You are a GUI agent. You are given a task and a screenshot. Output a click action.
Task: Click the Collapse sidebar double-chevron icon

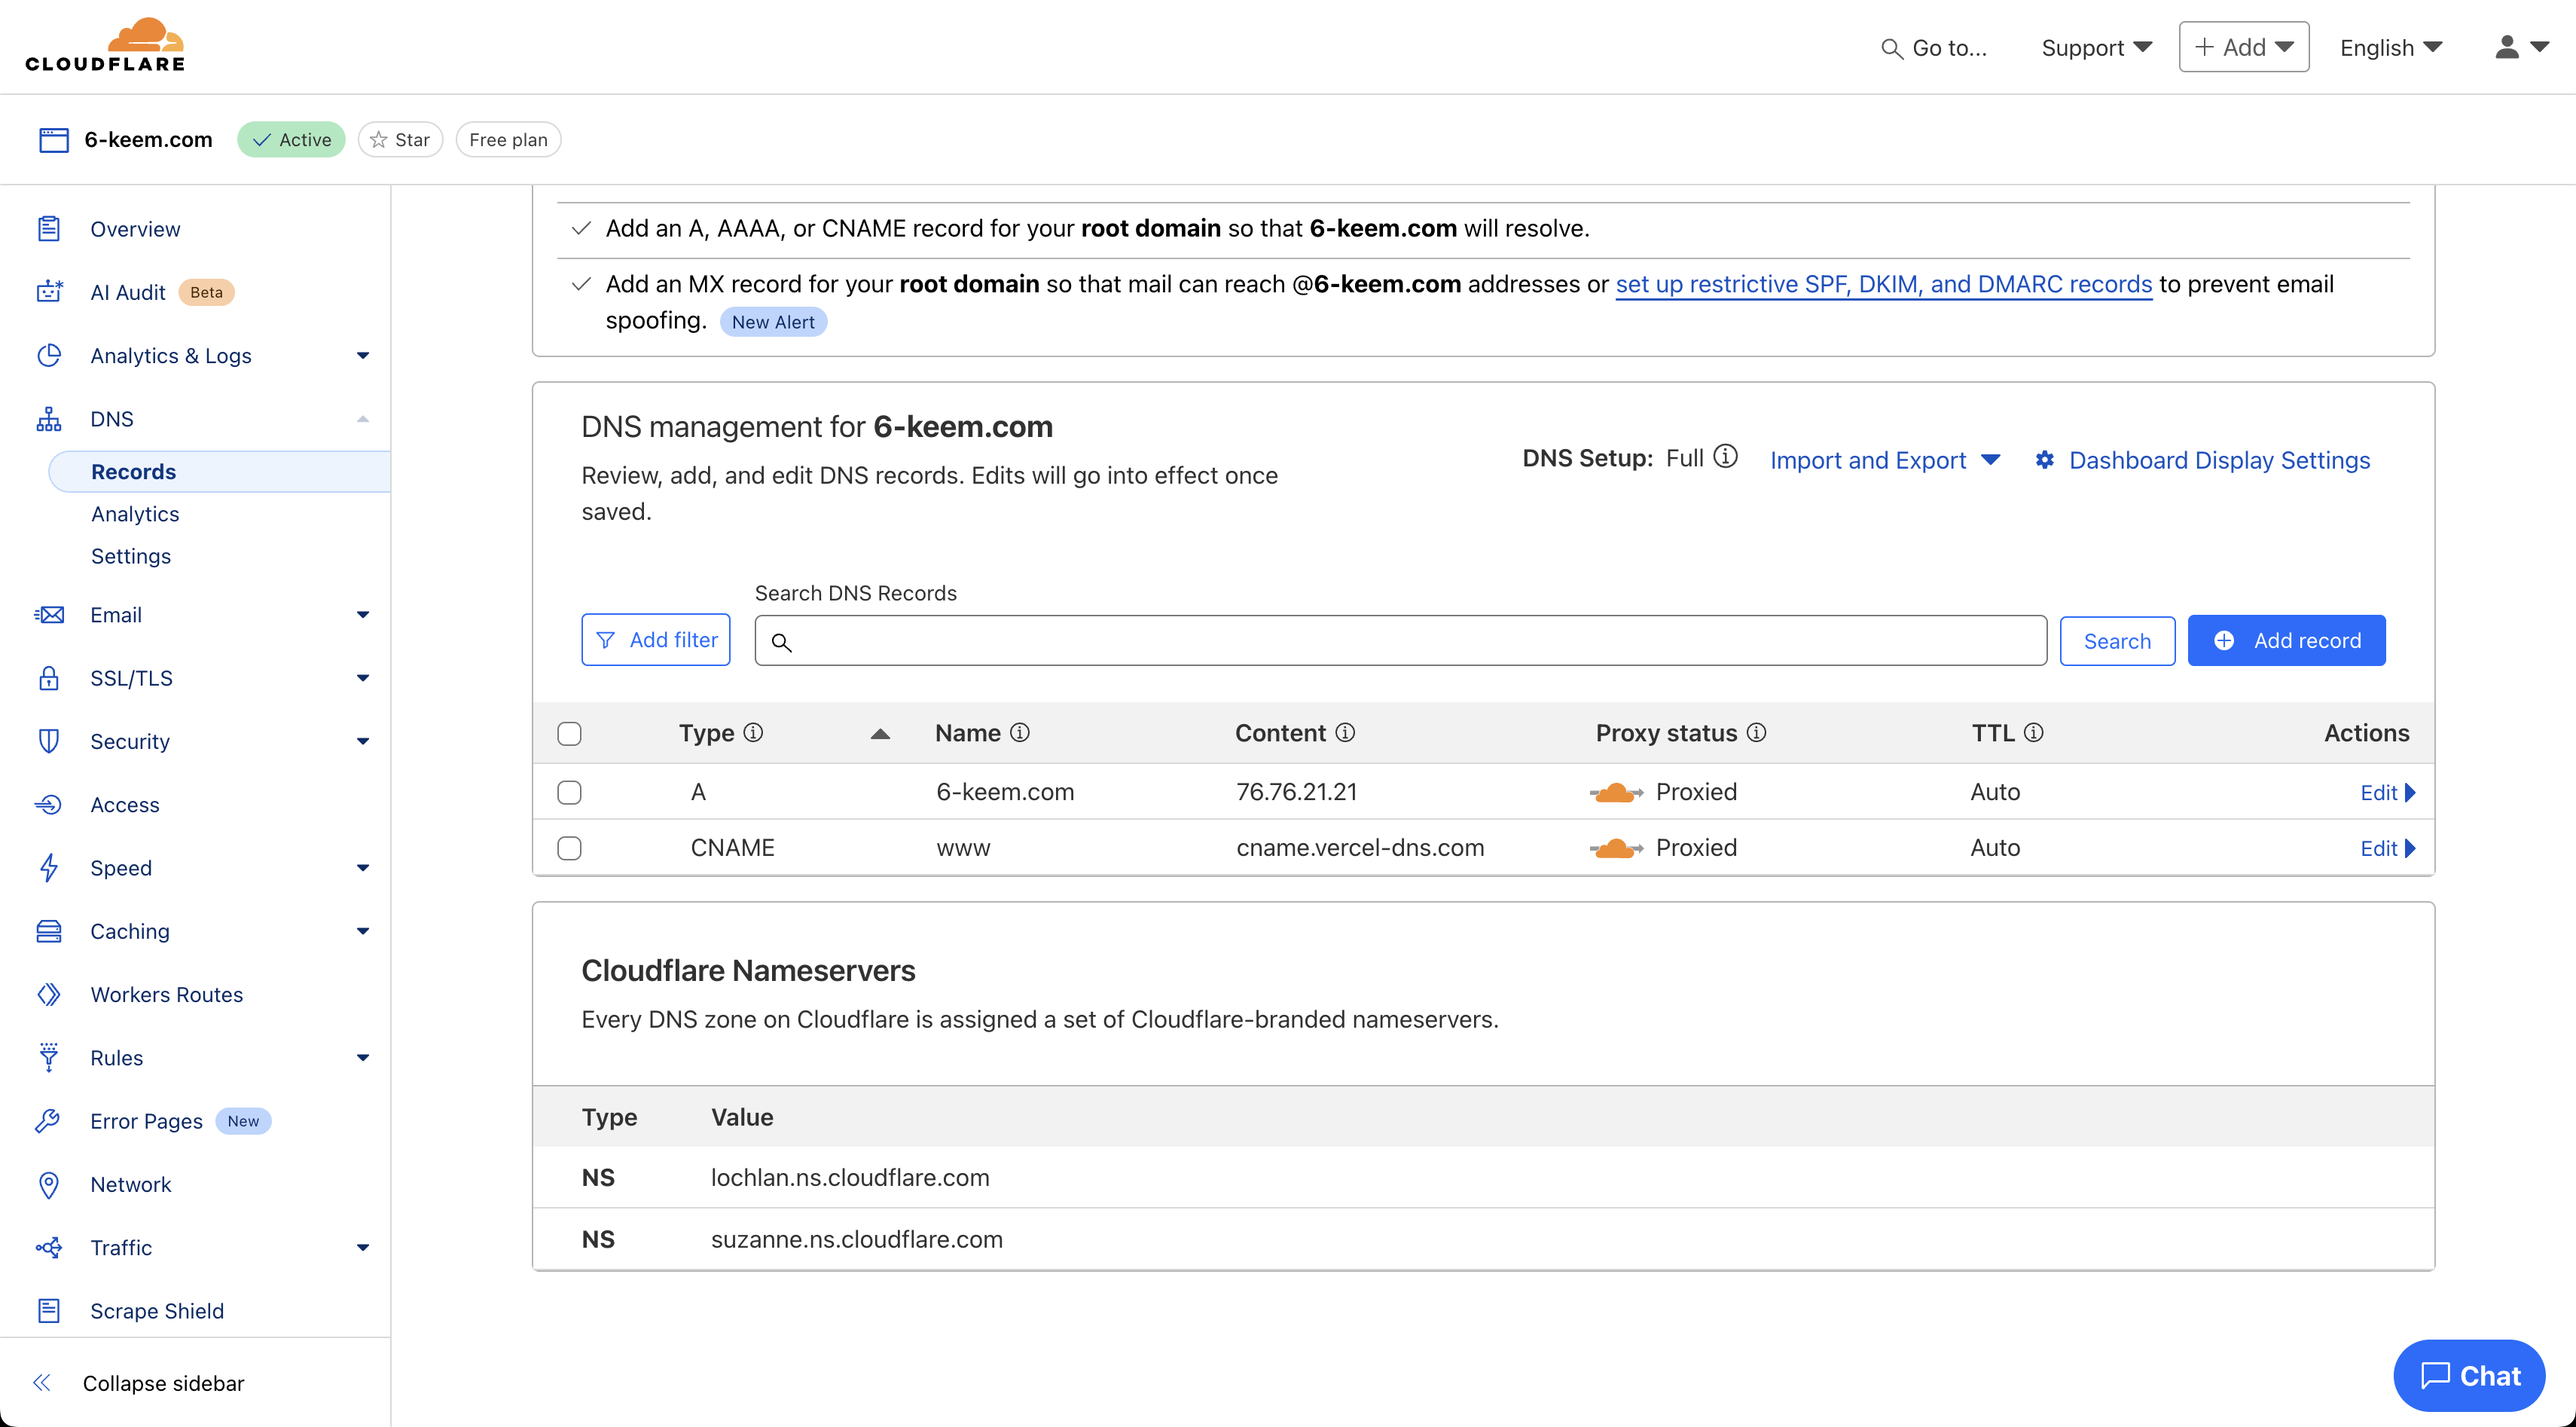pyautogui.click(x=42, y=1383)
